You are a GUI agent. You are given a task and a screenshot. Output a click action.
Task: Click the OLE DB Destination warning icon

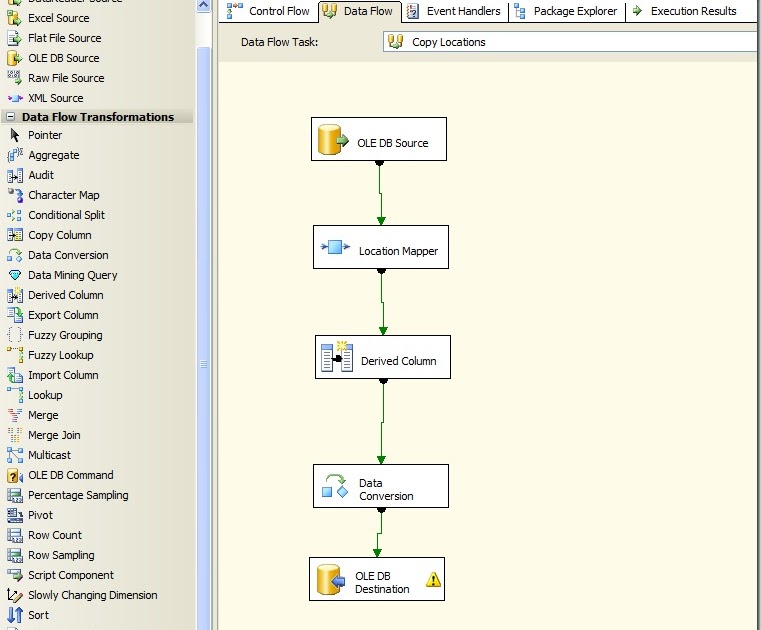(x=432, y=579)
